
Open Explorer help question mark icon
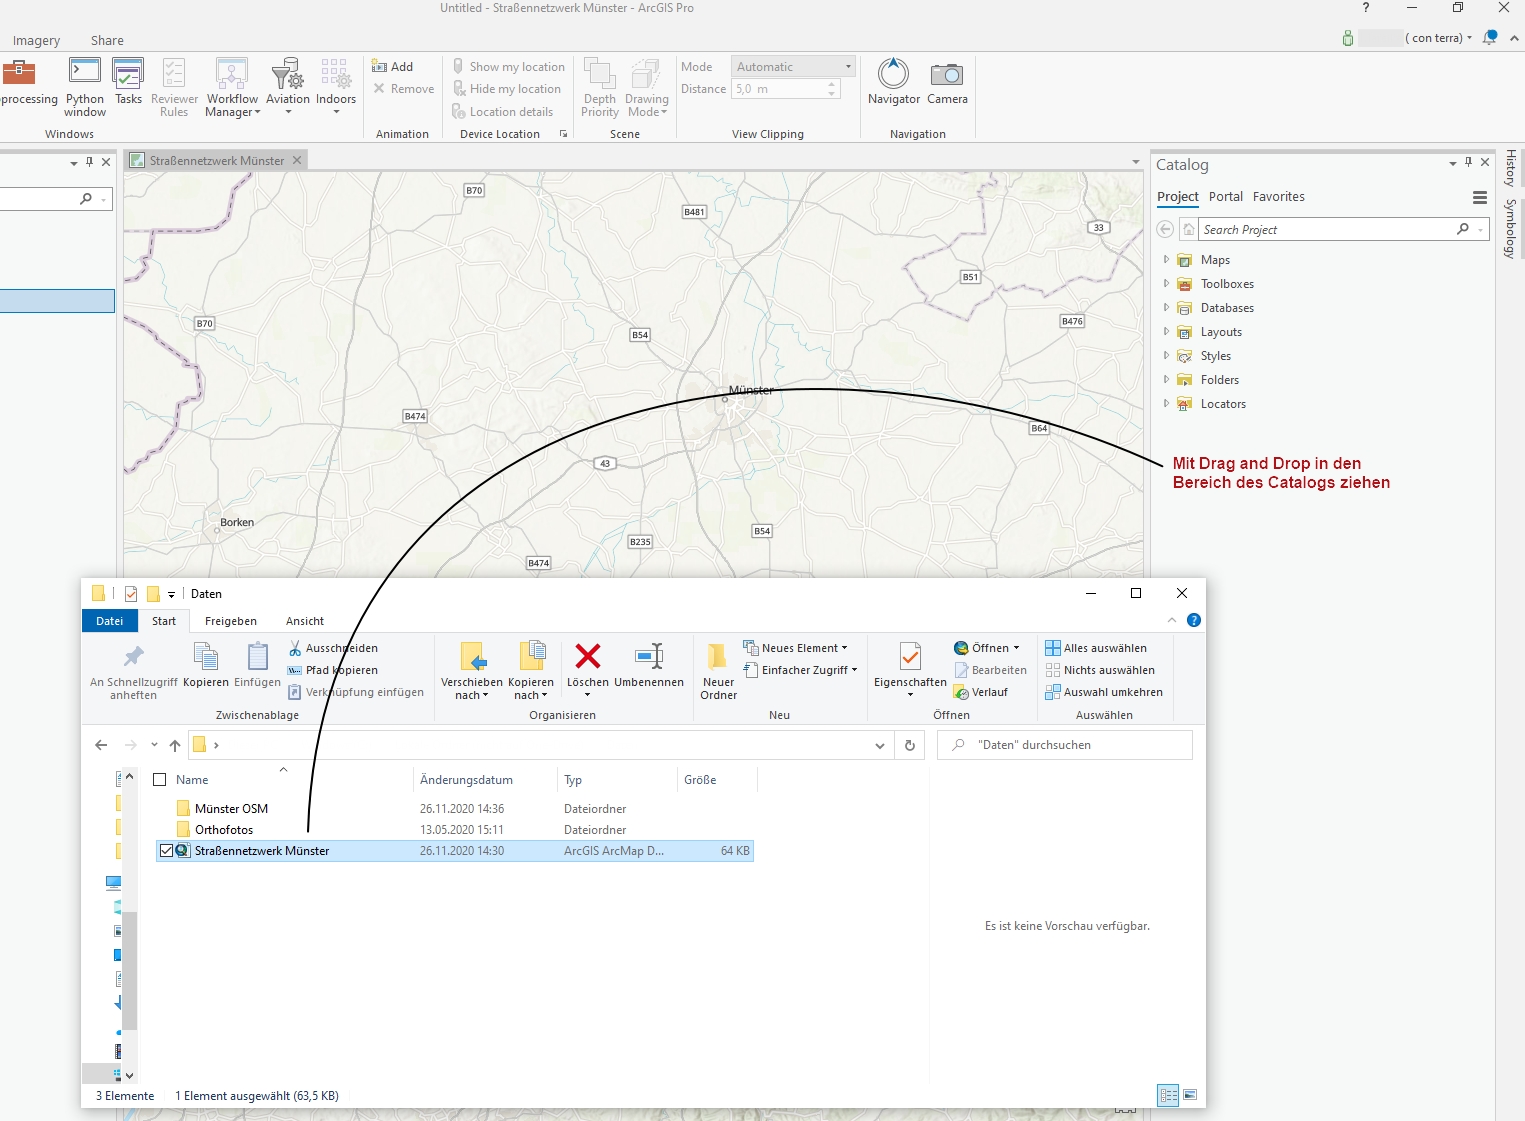coord(1193,620)
